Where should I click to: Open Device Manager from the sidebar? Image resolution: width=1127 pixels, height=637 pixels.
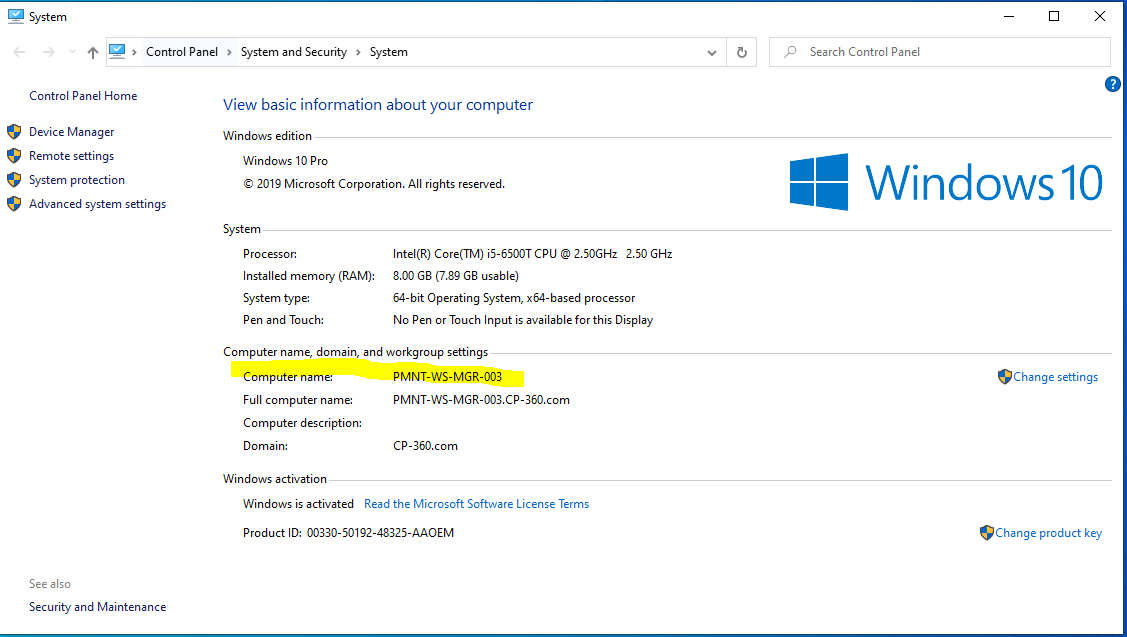(71, 131)
